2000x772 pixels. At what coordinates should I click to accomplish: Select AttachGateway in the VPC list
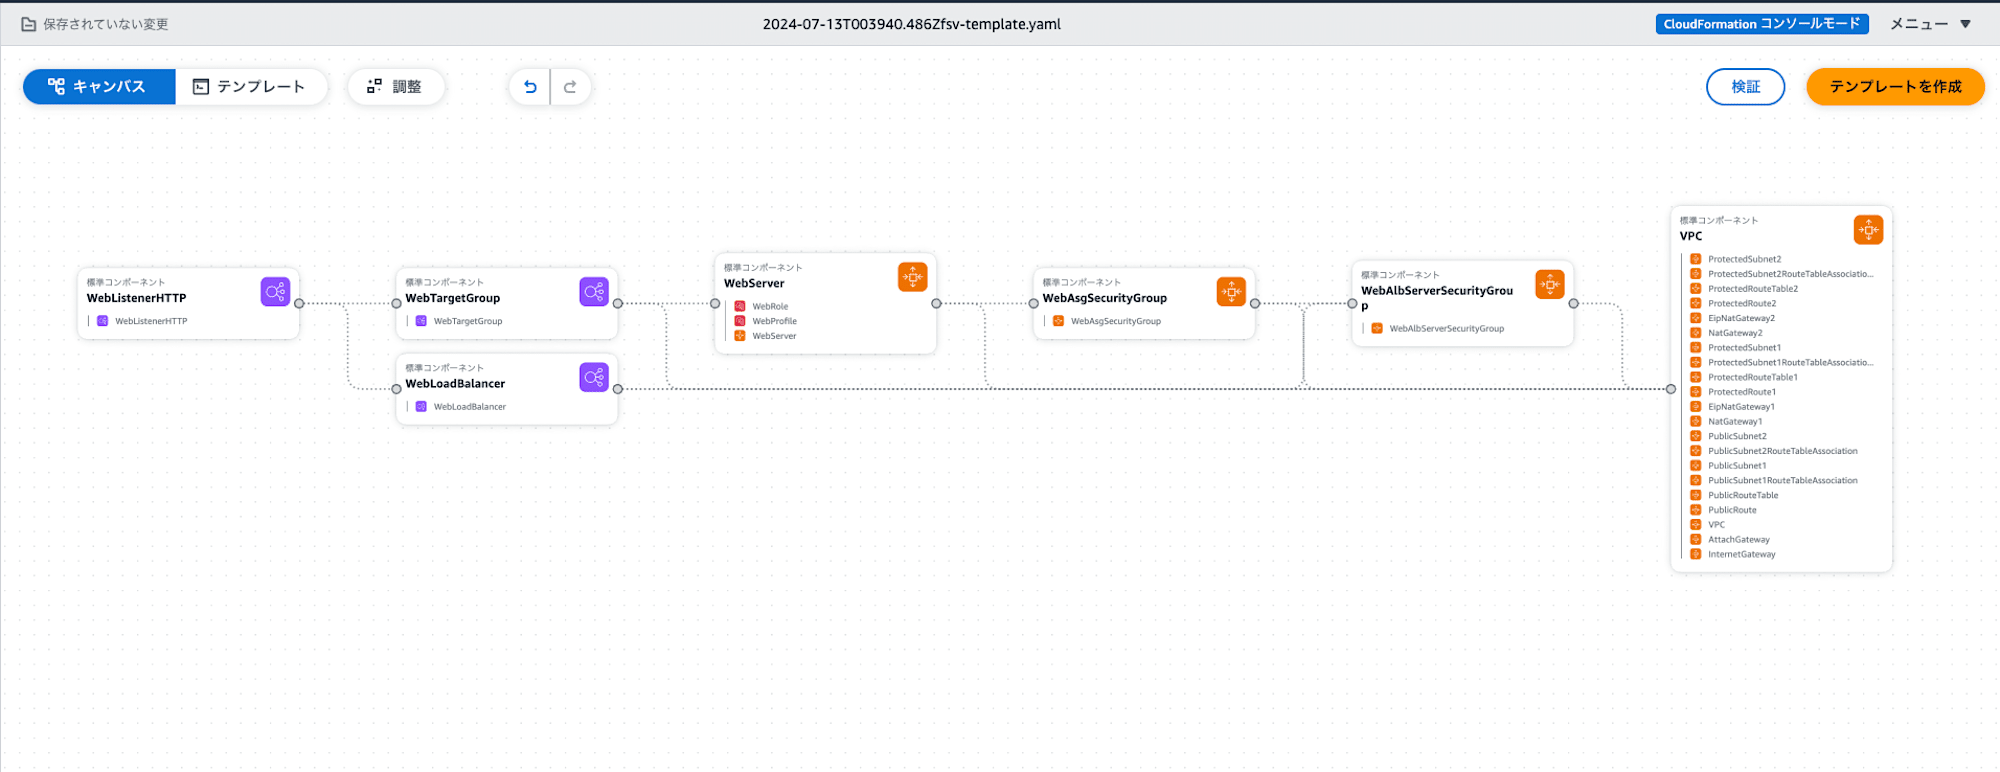coord(1739,540)
